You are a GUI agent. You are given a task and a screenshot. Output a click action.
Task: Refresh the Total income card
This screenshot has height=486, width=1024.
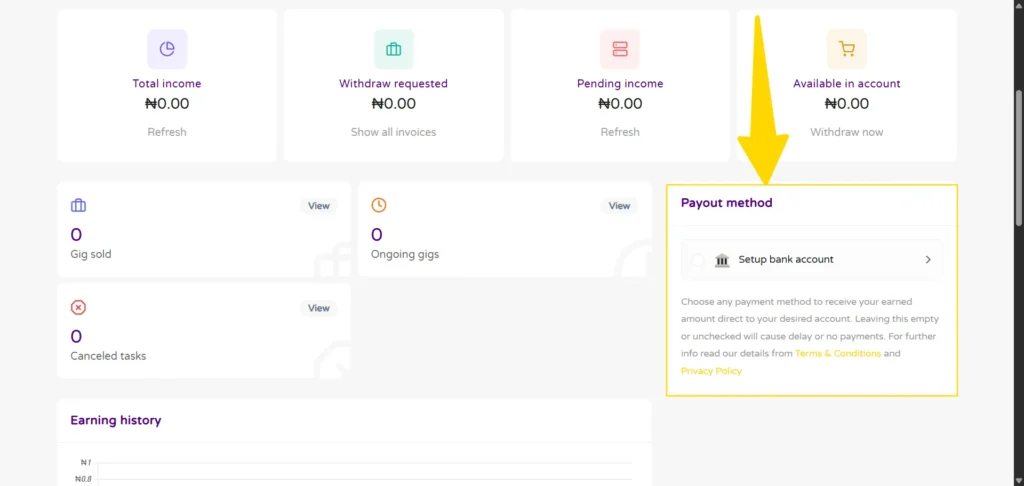click(167, 132)
